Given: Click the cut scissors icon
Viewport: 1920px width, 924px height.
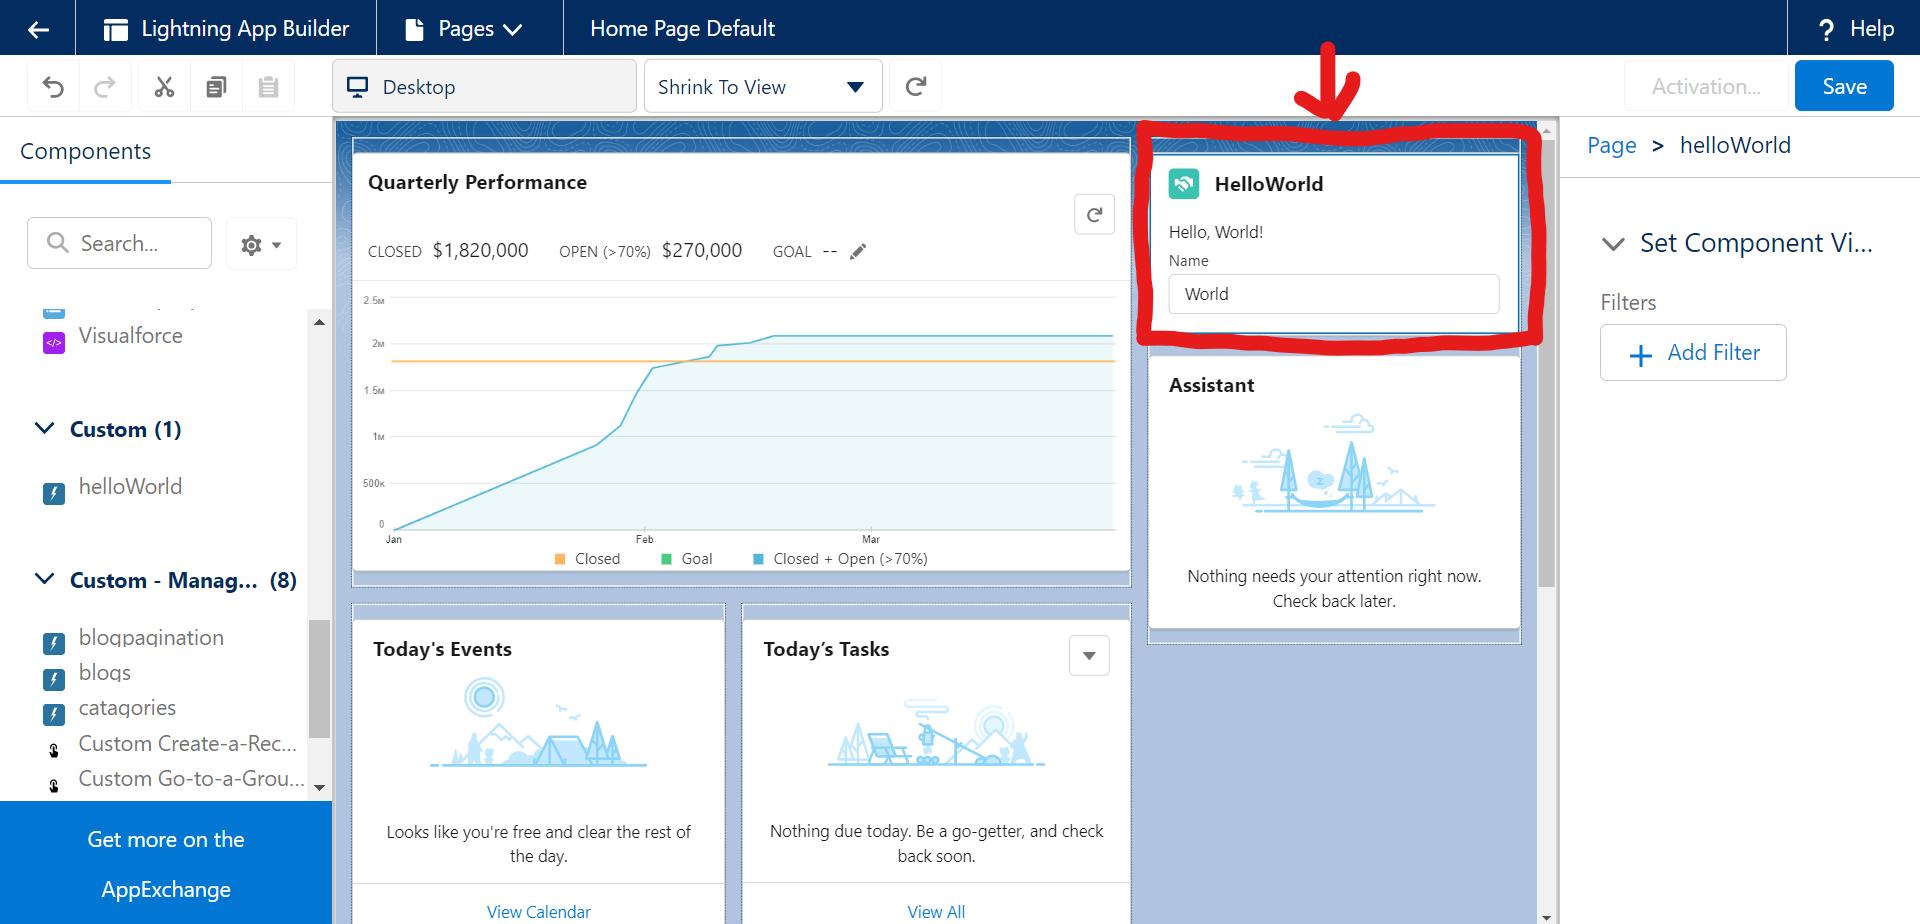Looking at the screenshot, I should coord(164,87).
